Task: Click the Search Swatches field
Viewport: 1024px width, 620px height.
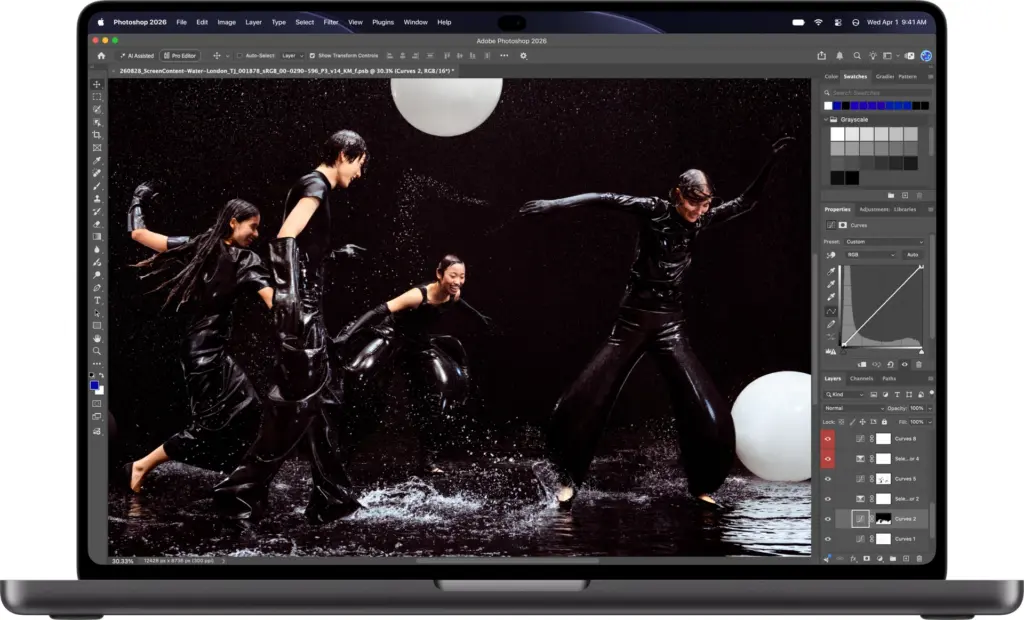Action: [876, 93]
